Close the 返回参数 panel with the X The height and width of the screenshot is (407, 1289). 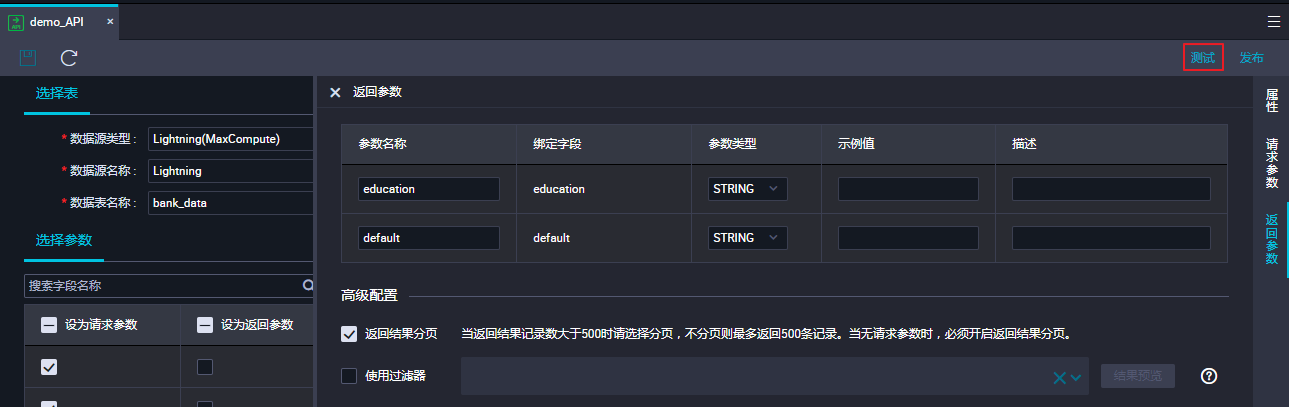click(335, 92)
